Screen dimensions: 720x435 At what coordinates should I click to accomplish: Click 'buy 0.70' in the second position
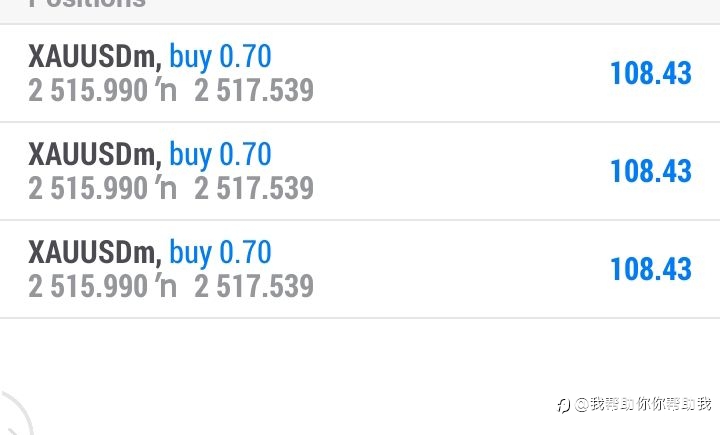click(220, 155)
